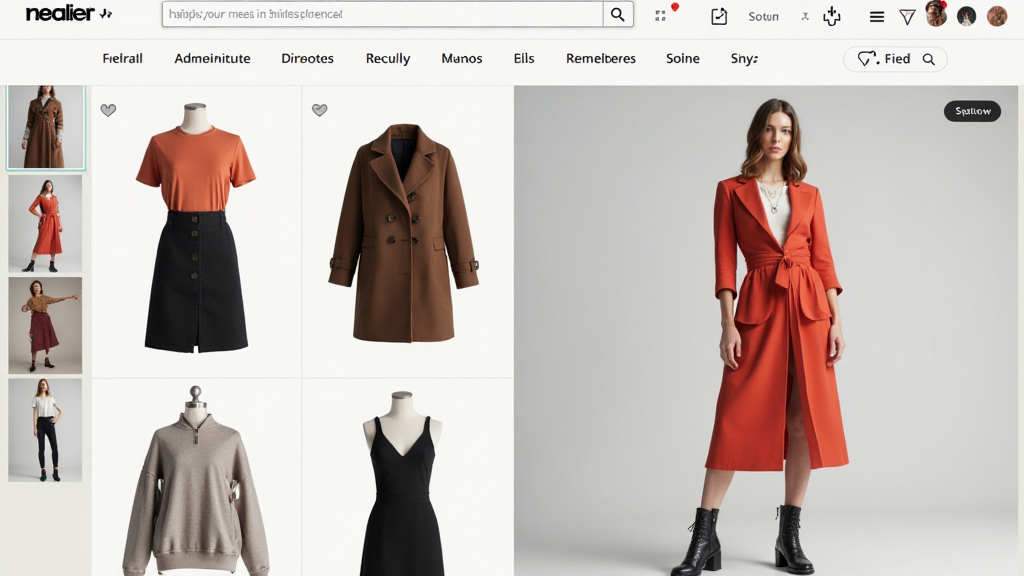
Task: Click the Spallow button on model photo
Action: [x=972, y=111]
